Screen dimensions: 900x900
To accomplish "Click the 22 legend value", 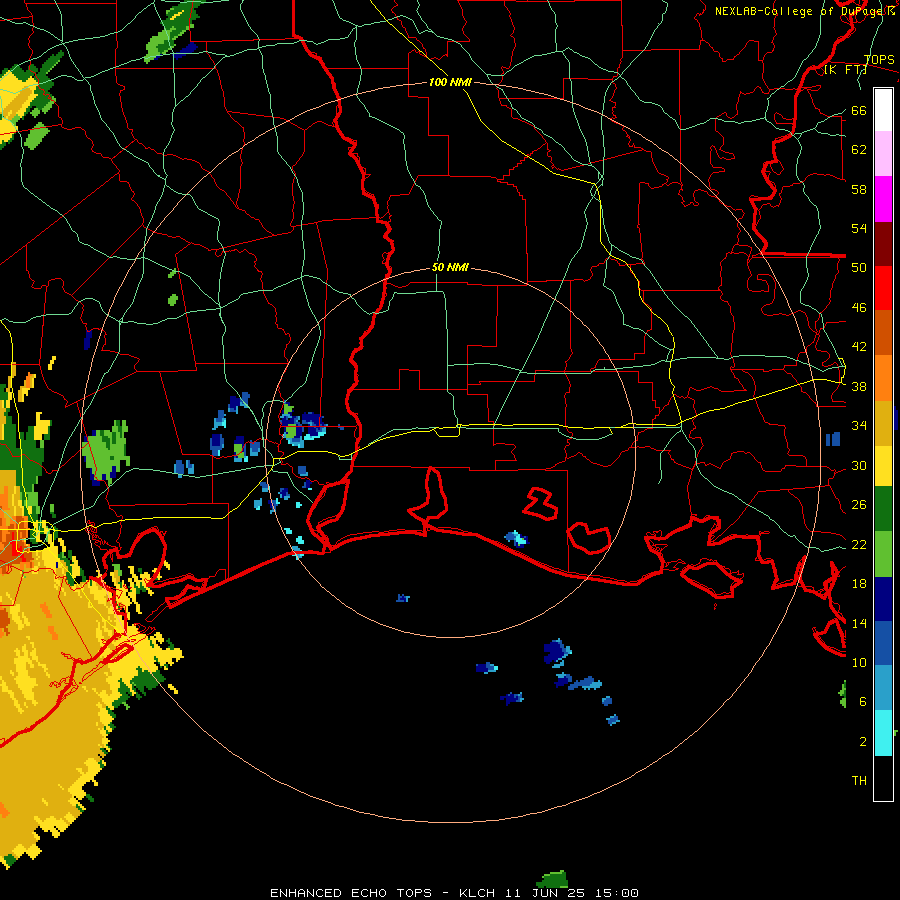I will [x=859, y=545].
